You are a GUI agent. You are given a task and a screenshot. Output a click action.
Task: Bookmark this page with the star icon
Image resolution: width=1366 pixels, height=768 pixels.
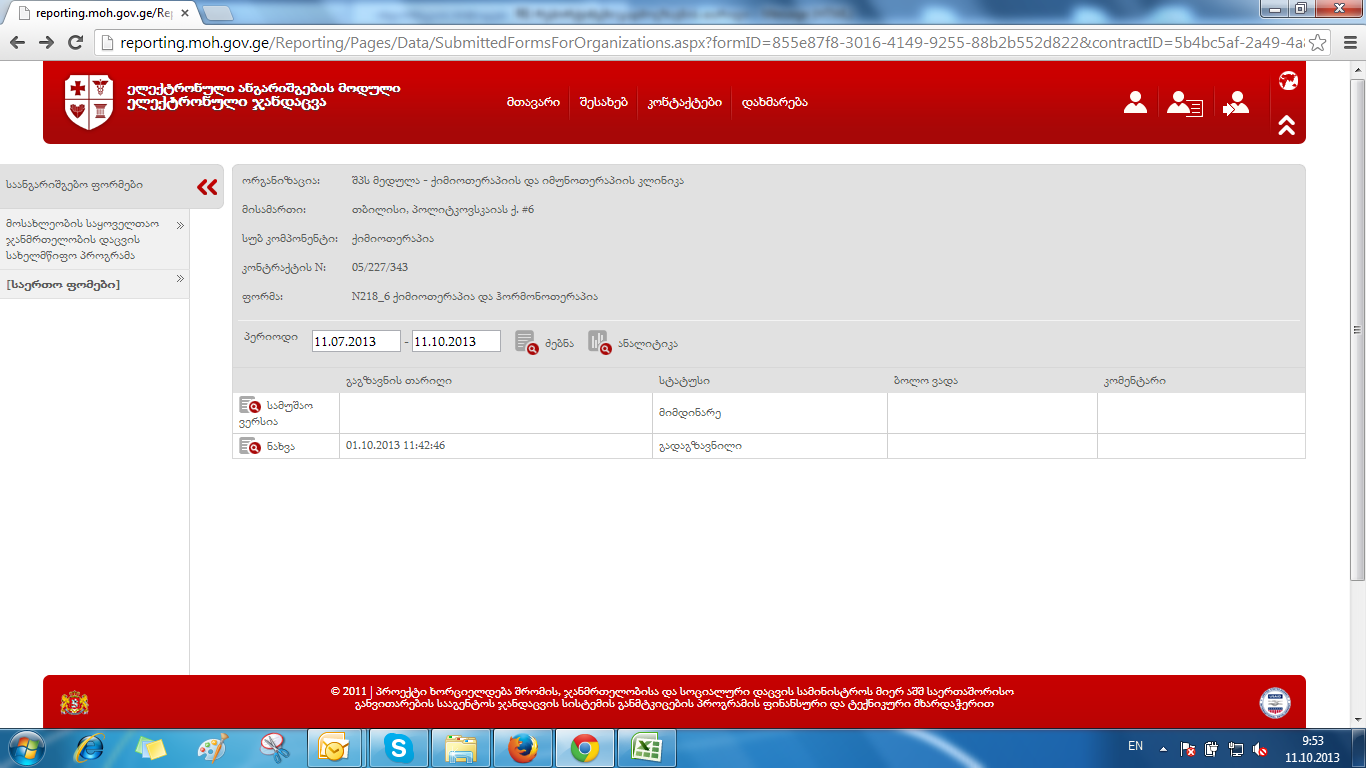1318,43
